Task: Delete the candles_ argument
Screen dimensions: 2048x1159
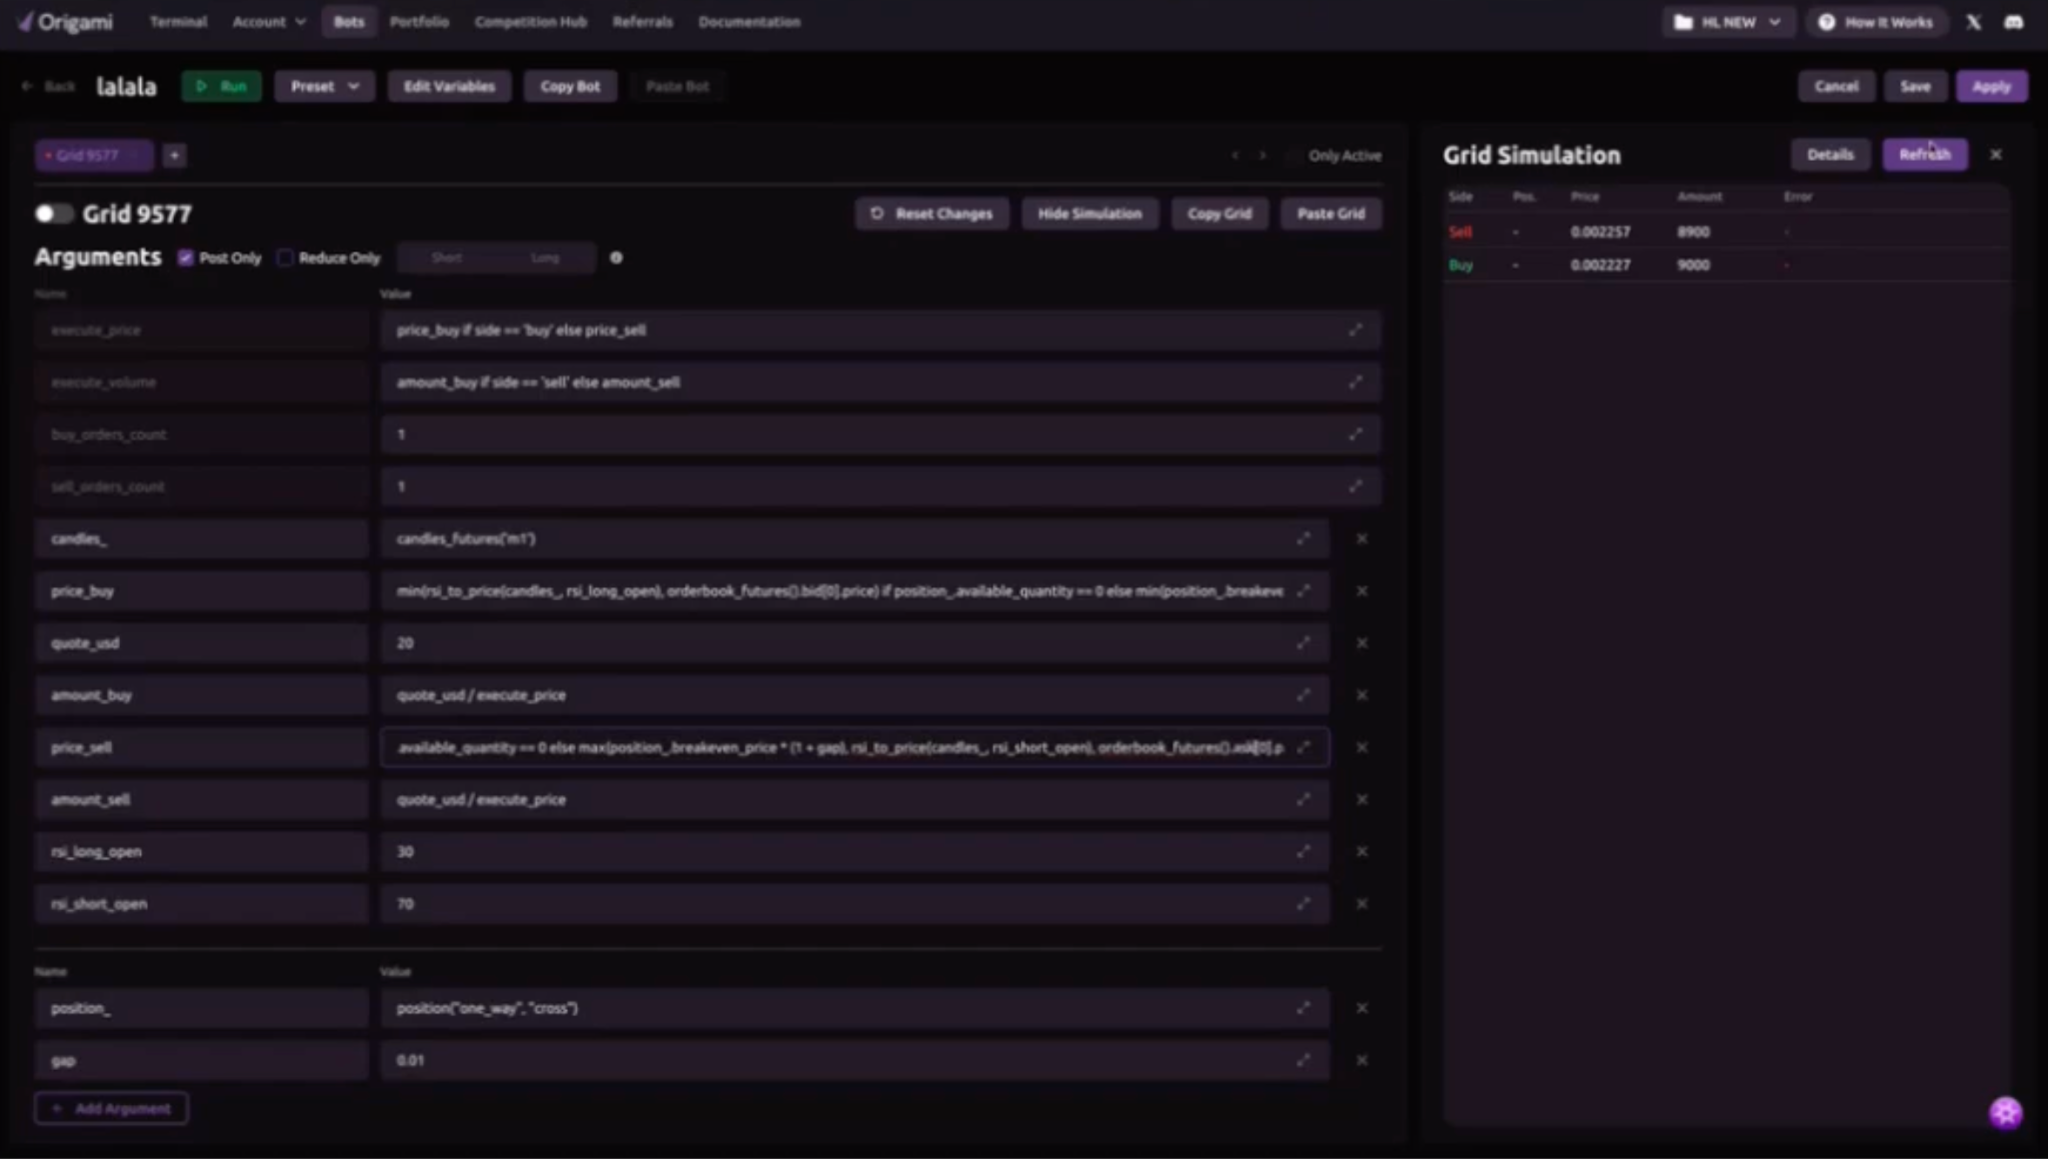Action: coord(1362,539)
